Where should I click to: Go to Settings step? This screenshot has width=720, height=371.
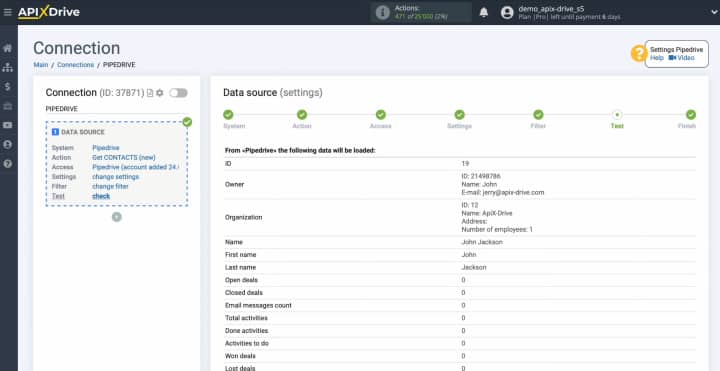(x=459, y=115)
